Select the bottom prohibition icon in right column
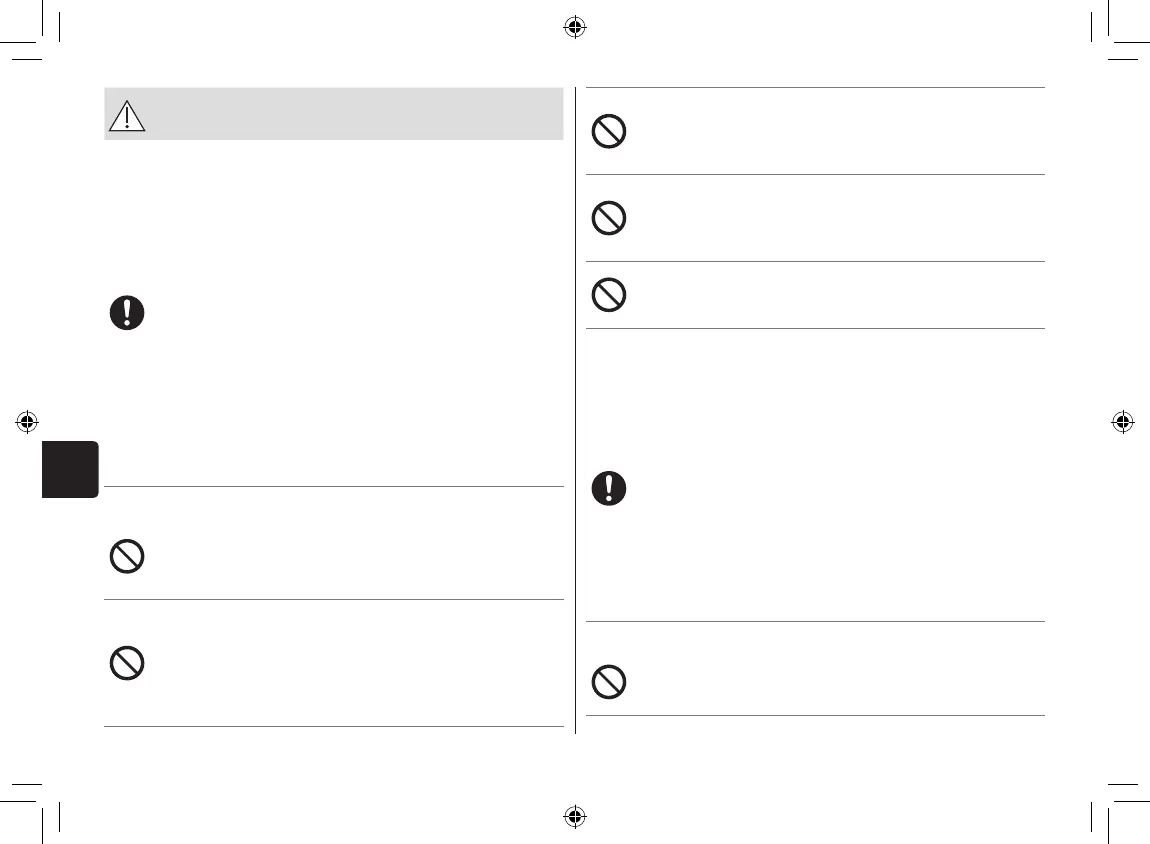The height and width of the screenshot is (844, 1150). pyautogui.click(x=609, y=682)
